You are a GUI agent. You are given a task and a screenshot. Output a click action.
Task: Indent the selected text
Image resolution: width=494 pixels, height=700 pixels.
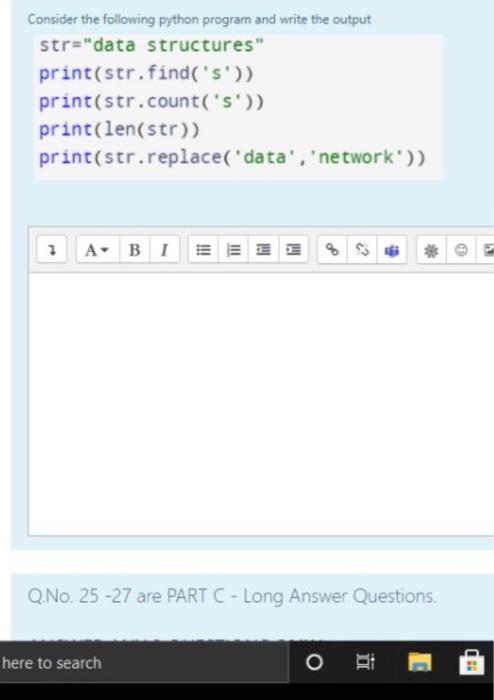pyautogui.click(x=293, y=250)
